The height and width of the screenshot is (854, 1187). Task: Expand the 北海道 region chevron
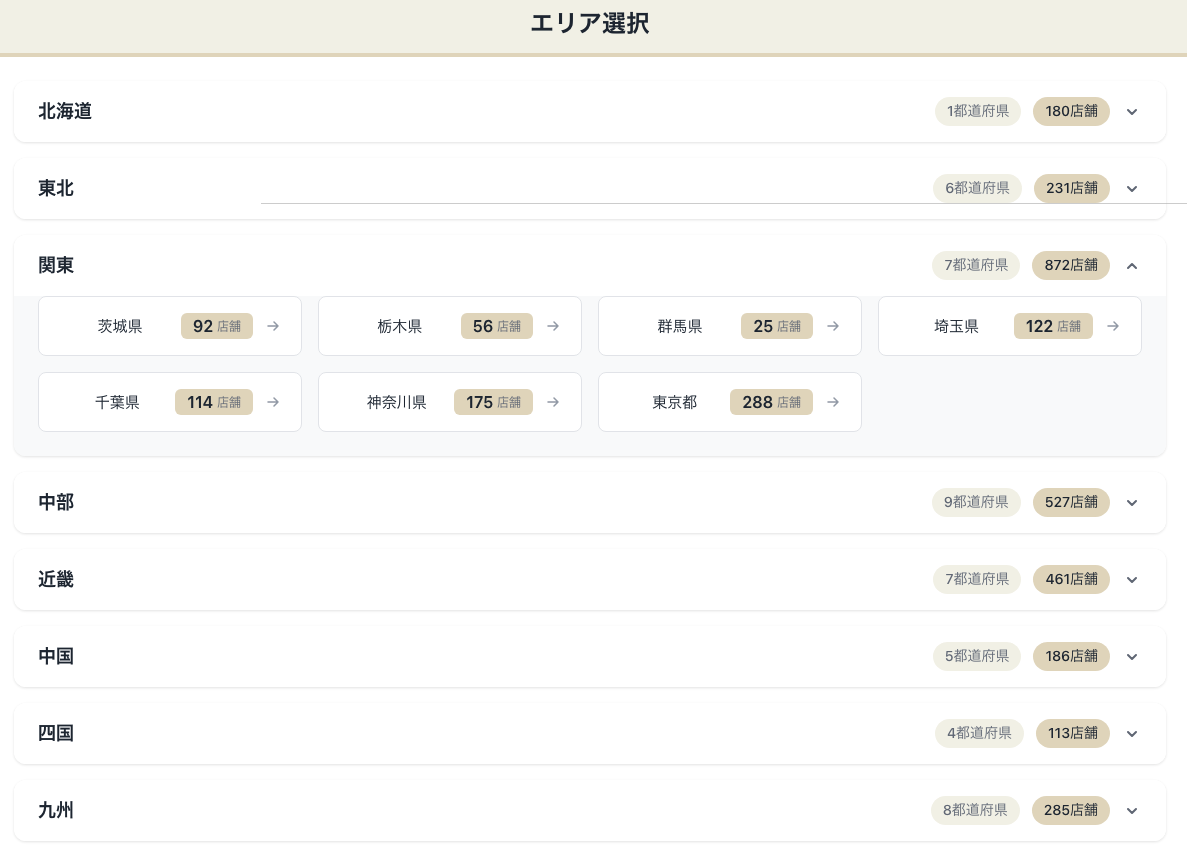1132,112
